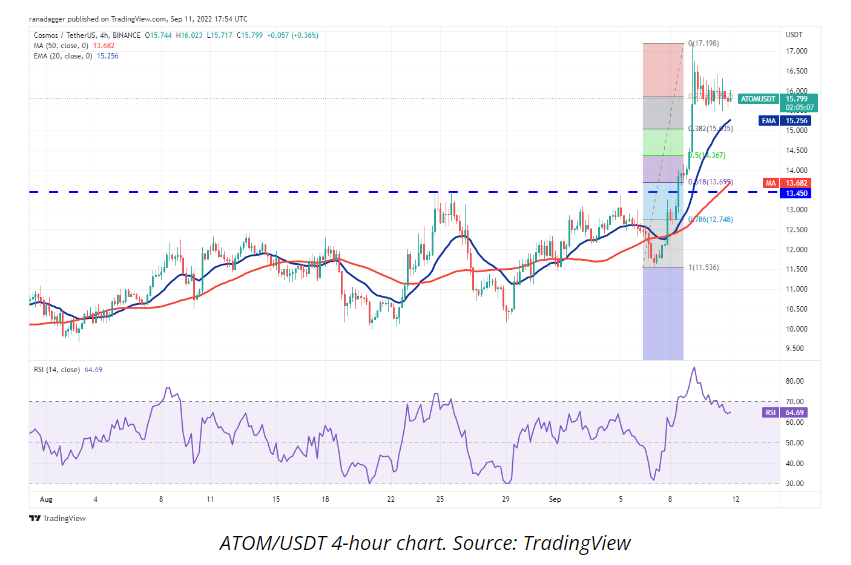
Task: Click the 0.5 green Fibonacci level label
Action: coord(707,155)
